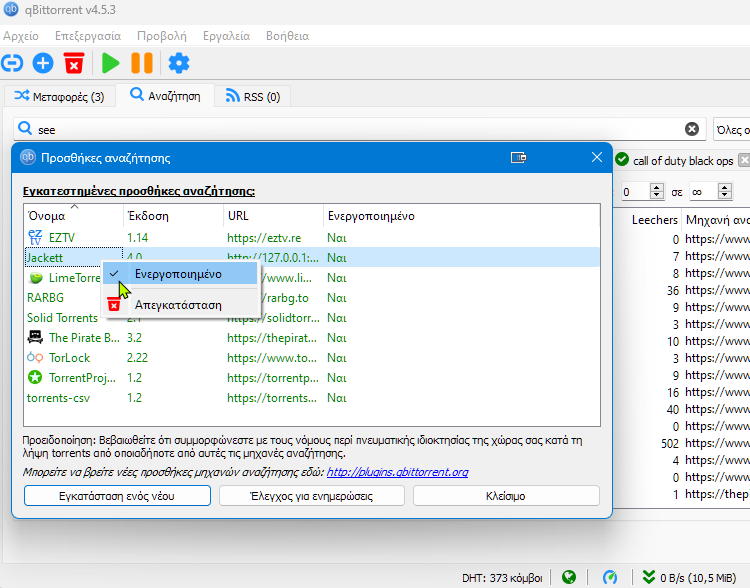The image size is (750, 588).
Task: Click the seeds minimum value field 0
Action: point(634,192)
